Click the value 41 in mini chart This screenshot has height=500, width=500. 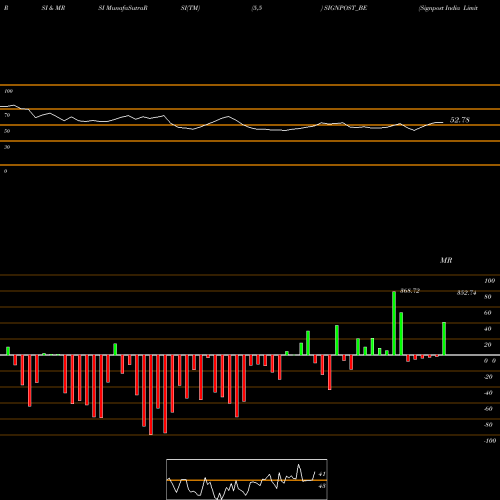tap(322, 474)
